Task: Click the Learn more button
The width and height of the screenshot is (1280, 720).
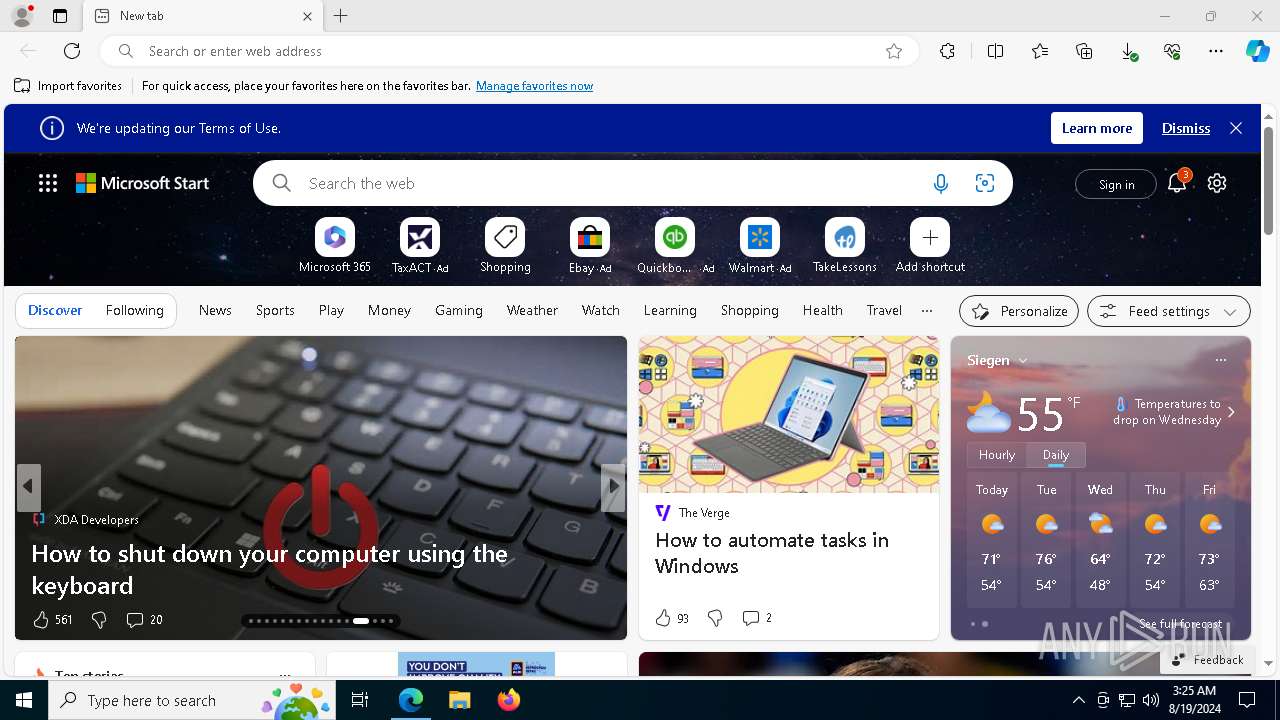Action: (1097, 128)
